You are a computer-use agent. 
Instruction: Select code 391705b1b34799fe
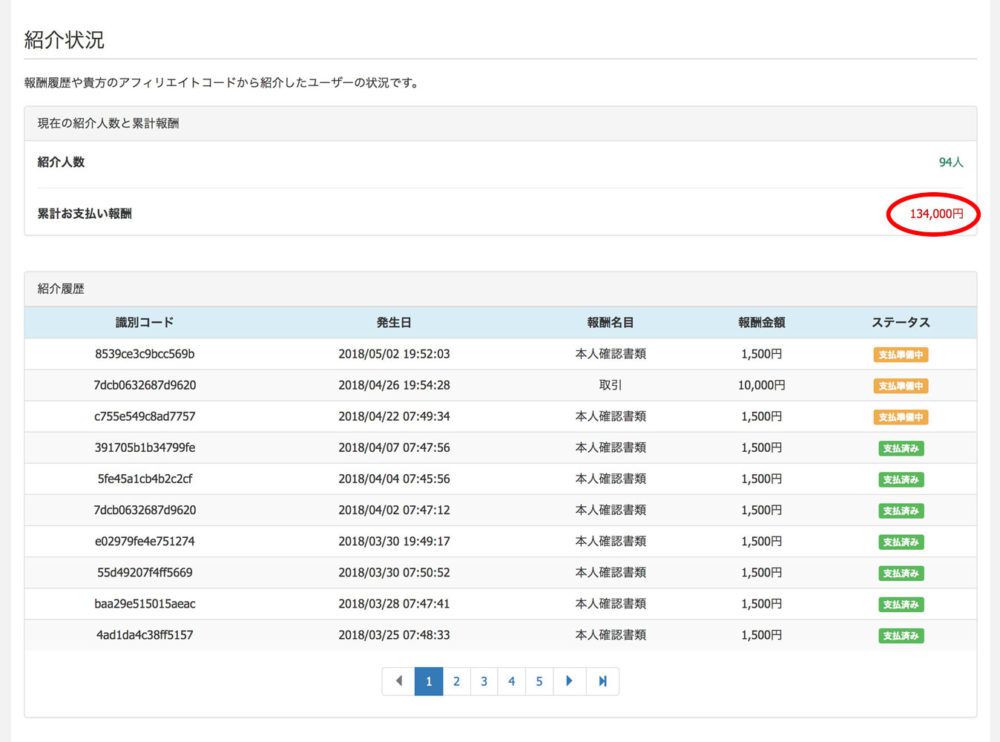pyautogui.click(x=145, y=447)
